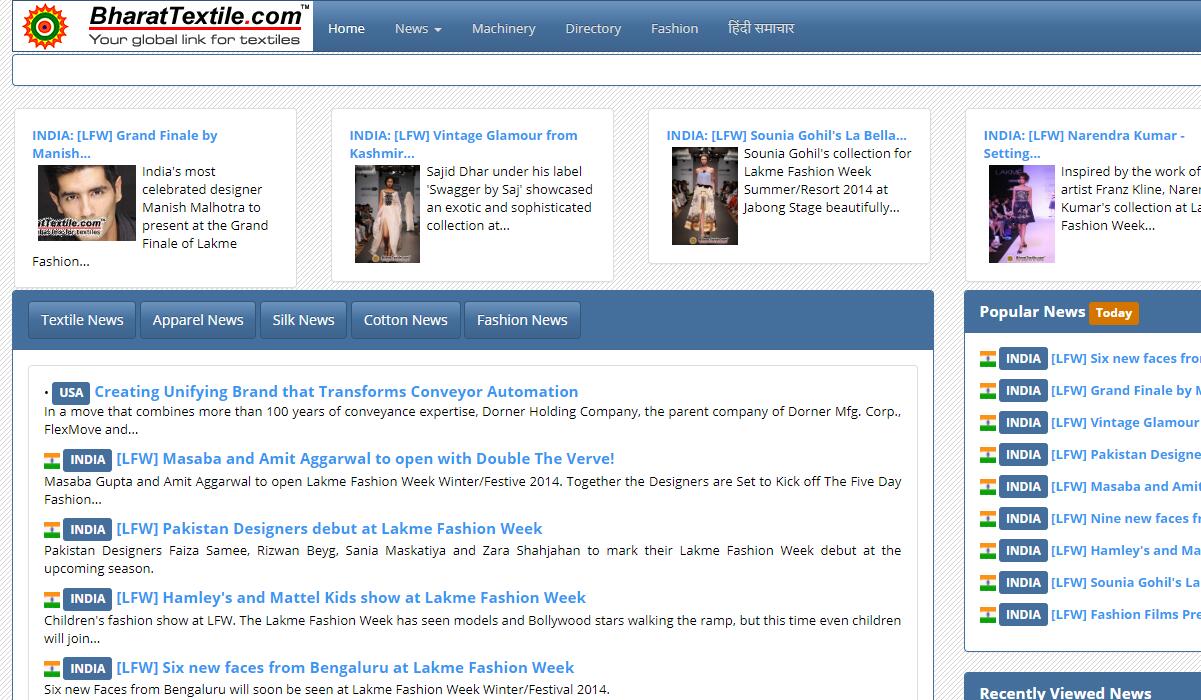Screen dimensions: 1201x700
Task: Open popular news 'Masaba and Amit' link
Action: pyautogui.click(x=1126, y=486)
